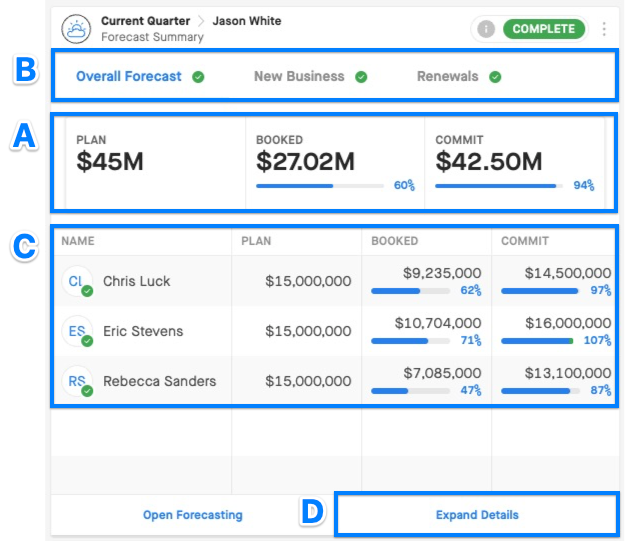Click Chris Luck's 97% commit progress bar
This screenshot has height=541, width=625.
[540, 291]
